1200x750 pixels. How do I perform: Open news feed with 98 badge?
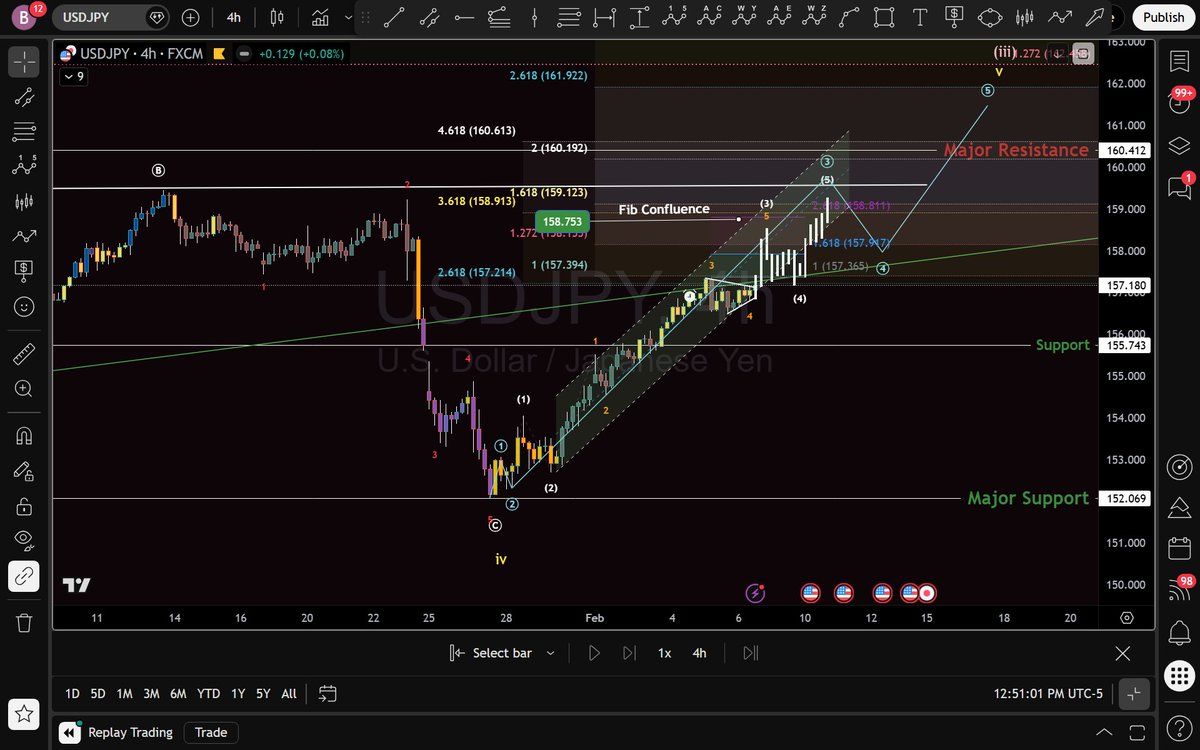[1179, 590]
